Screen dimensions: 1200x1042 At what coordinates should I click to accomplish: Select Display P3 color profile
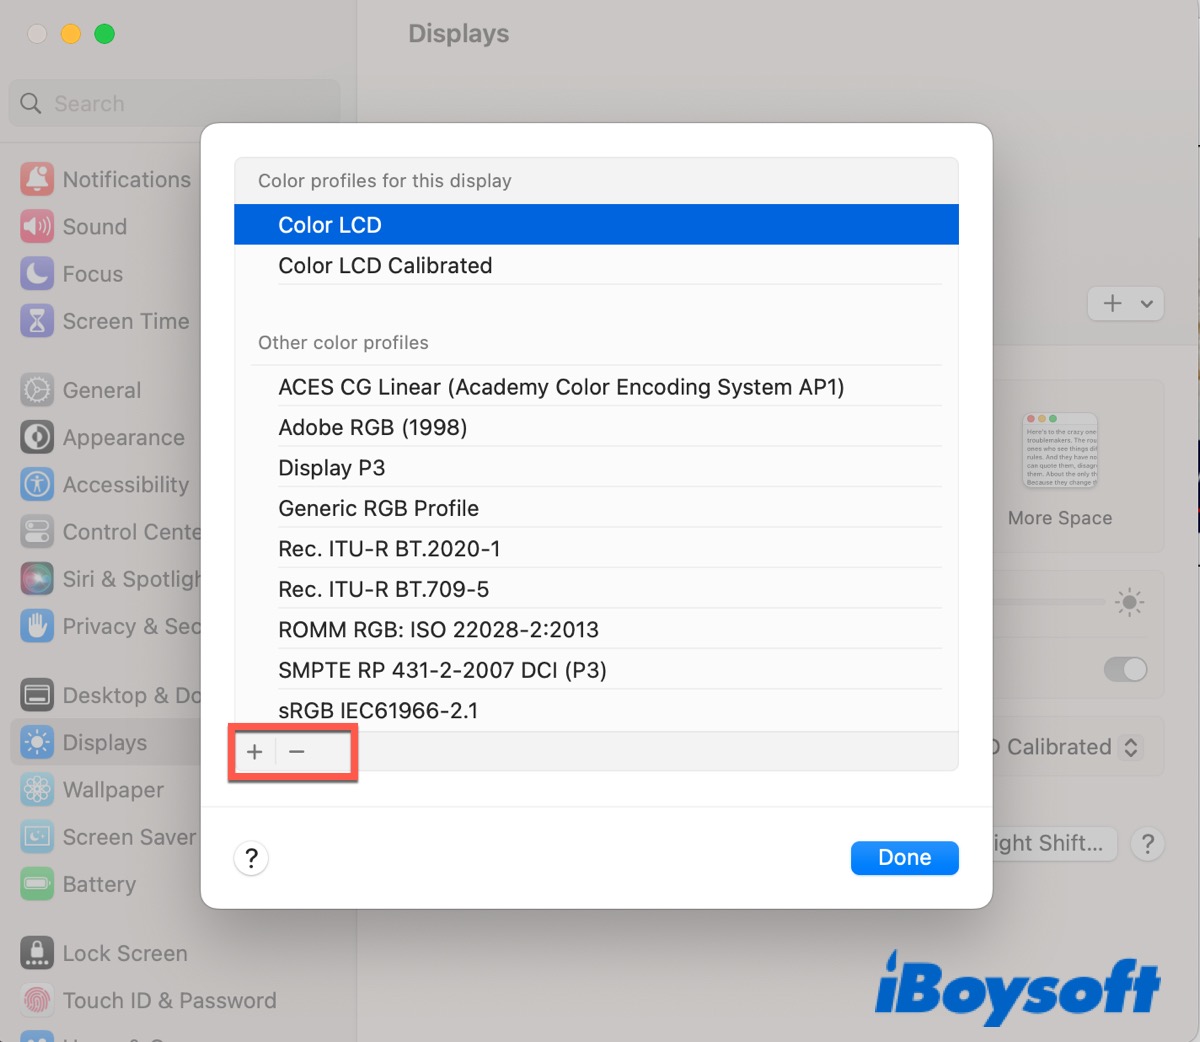[331, 468]
